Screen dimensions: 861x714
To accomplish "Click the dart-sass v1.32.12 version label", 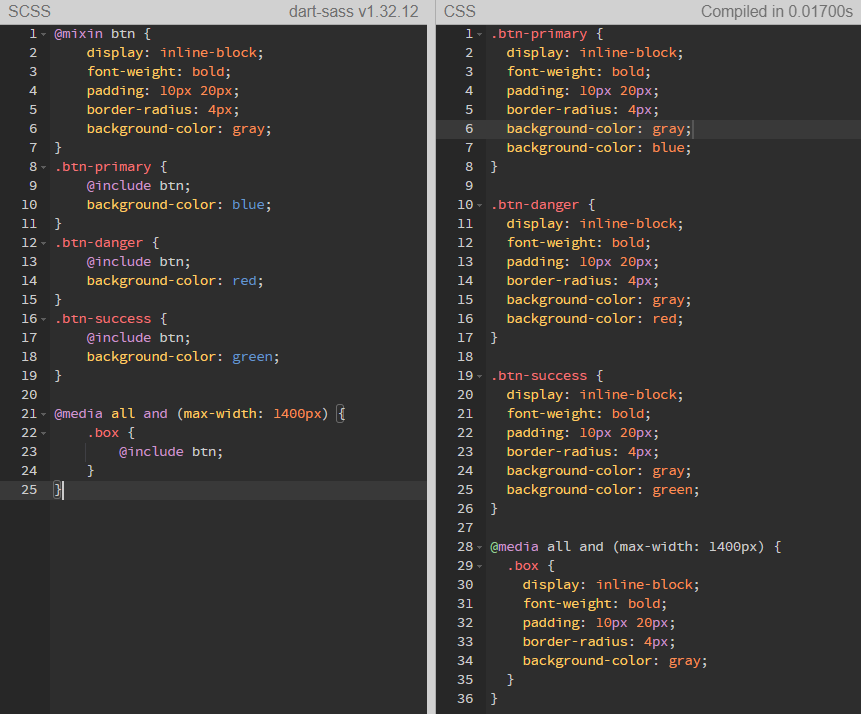I will tap(354, 12).
